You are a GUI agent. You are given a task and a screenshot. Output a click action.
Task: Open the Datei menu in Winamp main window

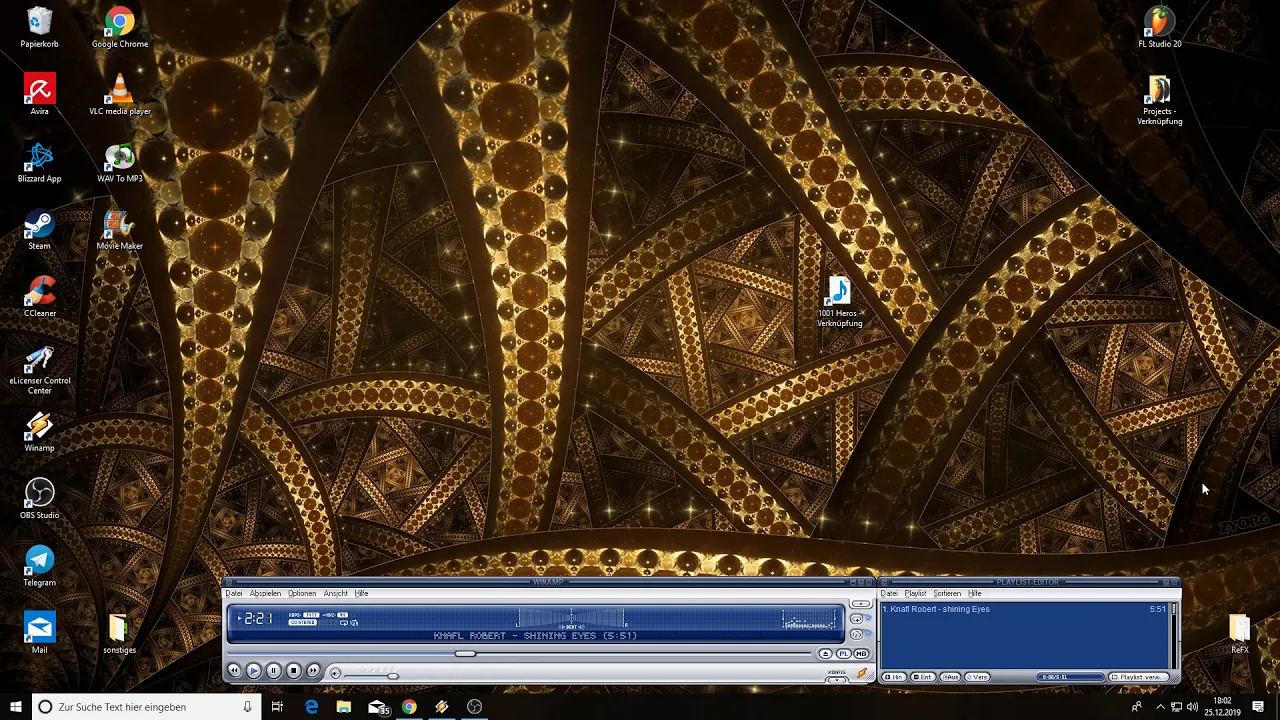pyautogui.click(x=234, y=593)
